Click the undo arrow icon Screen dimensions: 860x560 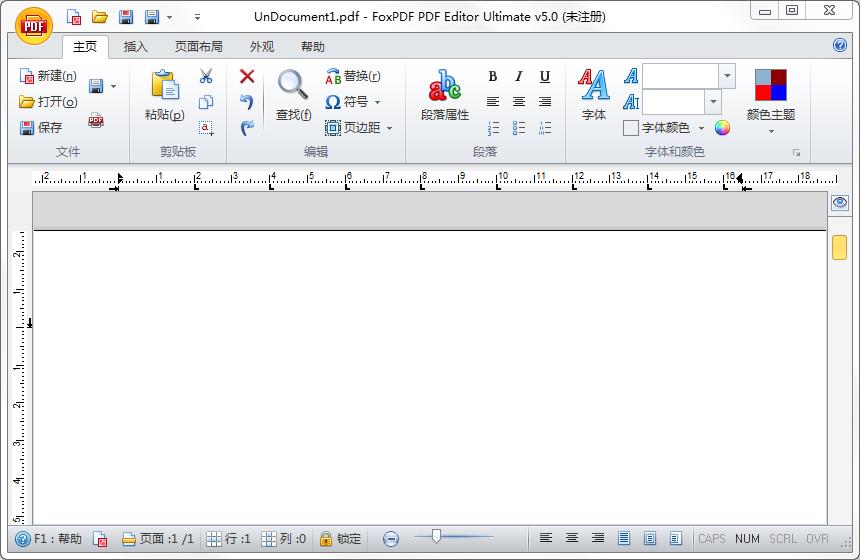pyautogui.click(x=247, y=102)
